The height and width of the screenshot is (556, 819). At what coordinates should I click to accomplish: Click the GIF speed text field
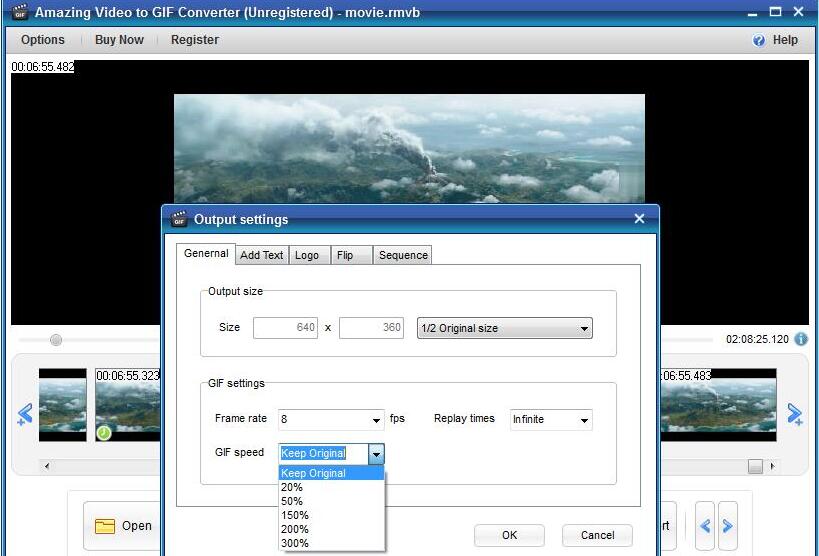tap(324, 454)
